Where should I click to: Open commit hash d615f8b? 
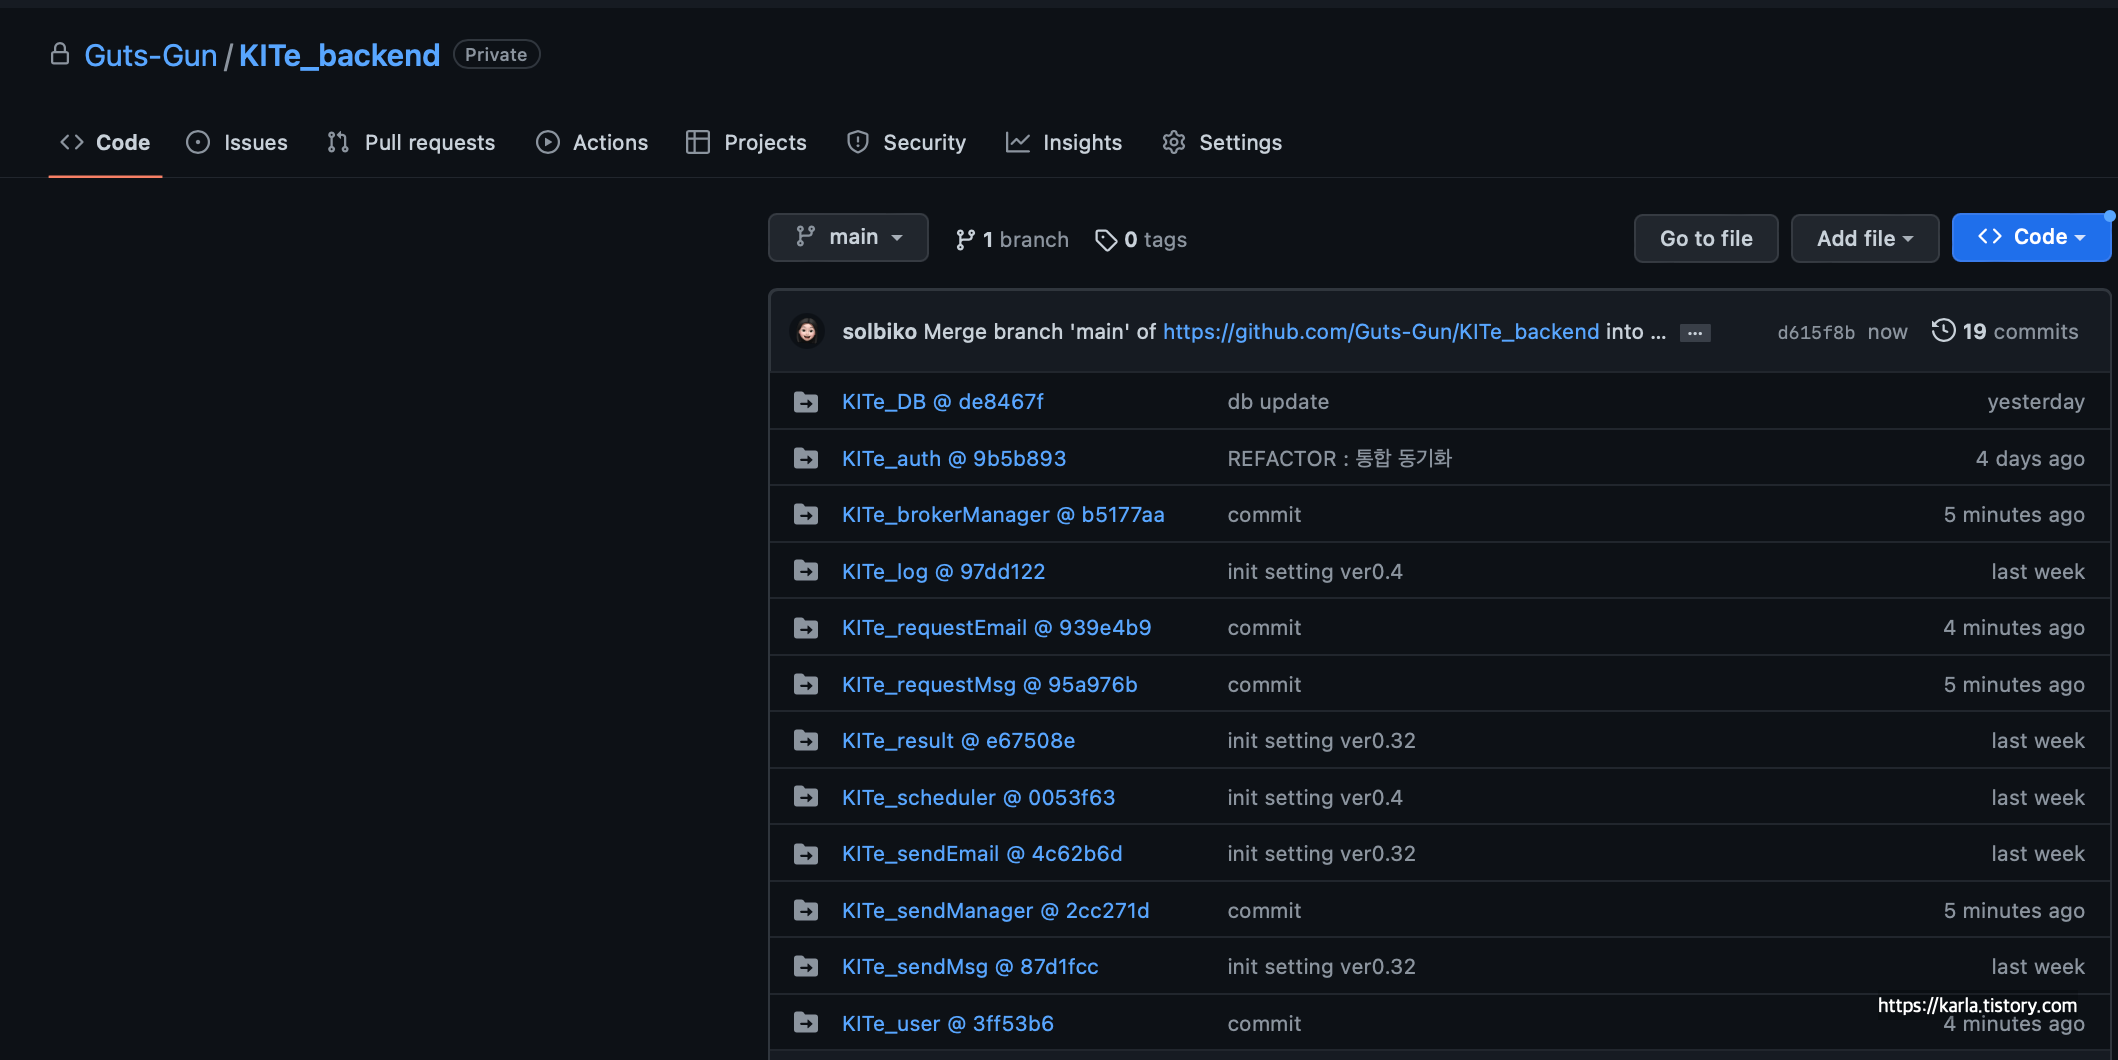pyautogui.click(x=1816, y=332)
